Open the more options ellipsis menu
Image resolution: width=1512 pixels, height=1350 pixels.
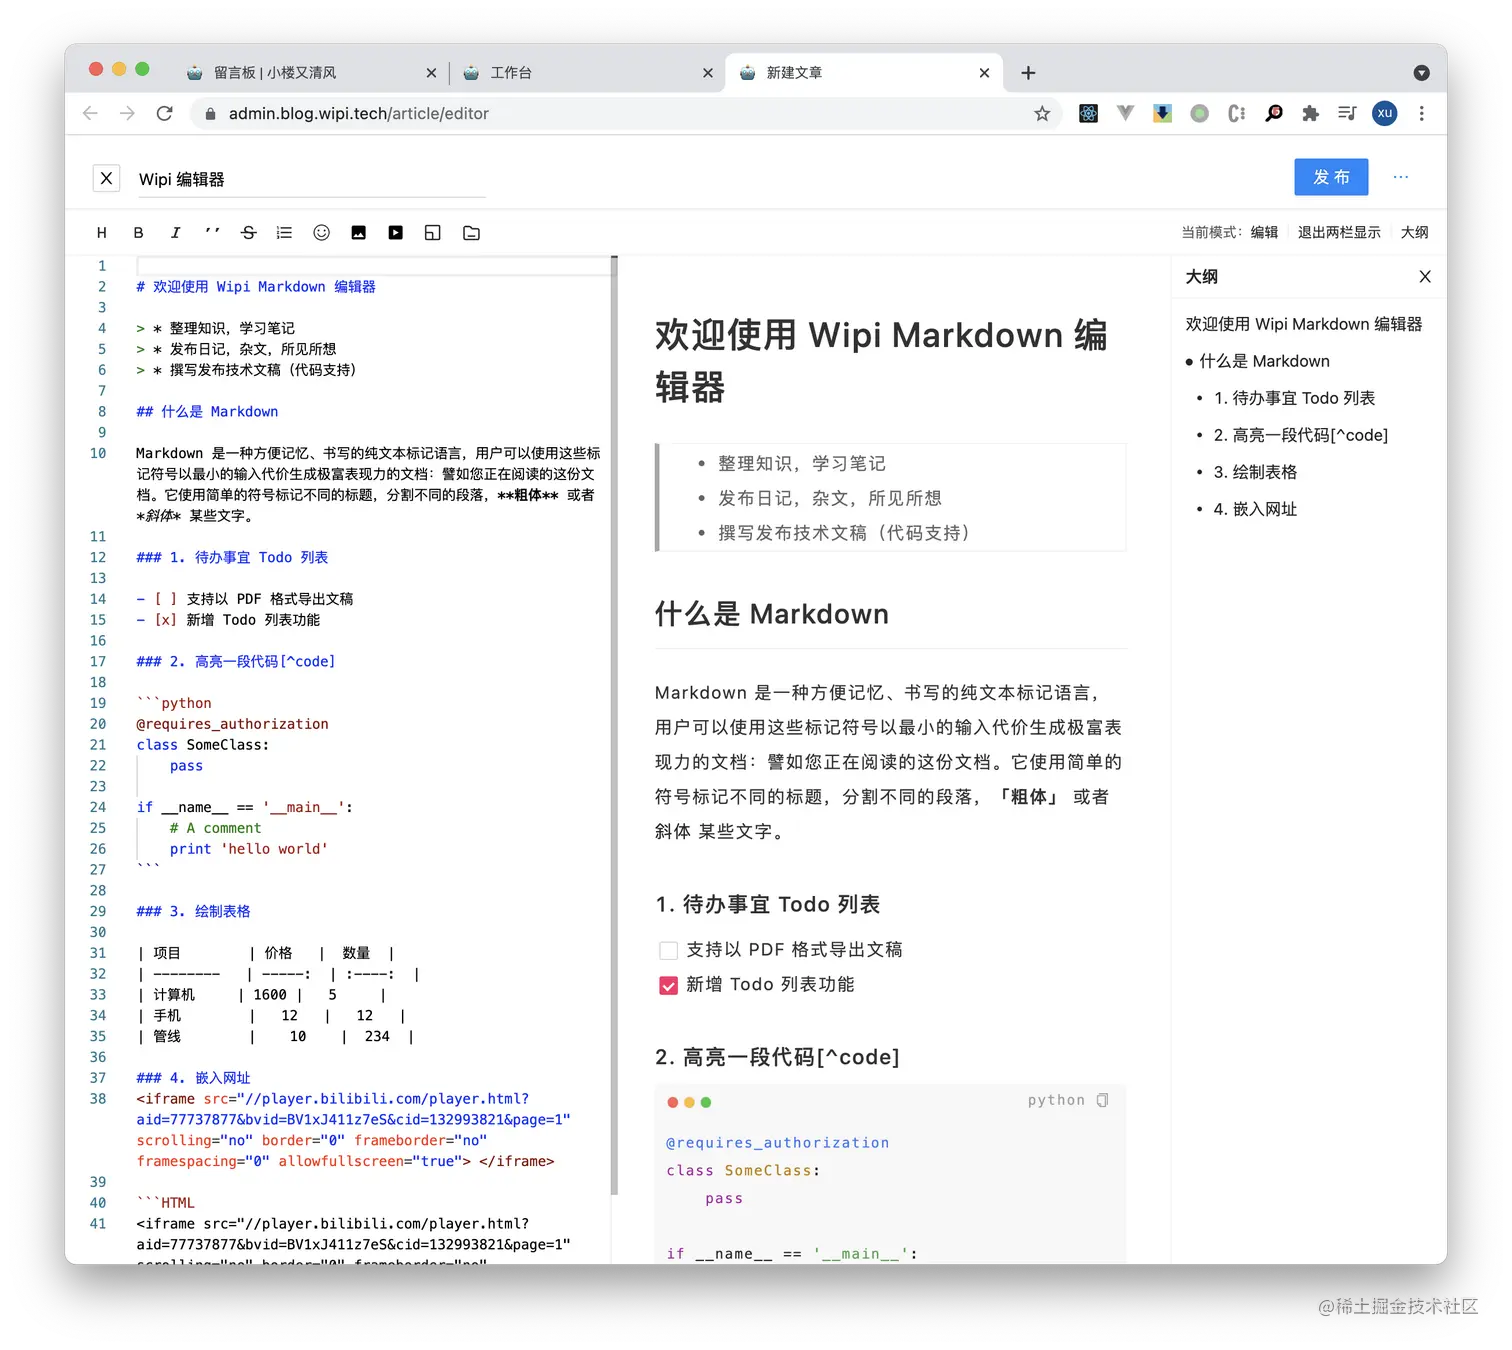pyautogui.click(x=1401, y=177)
